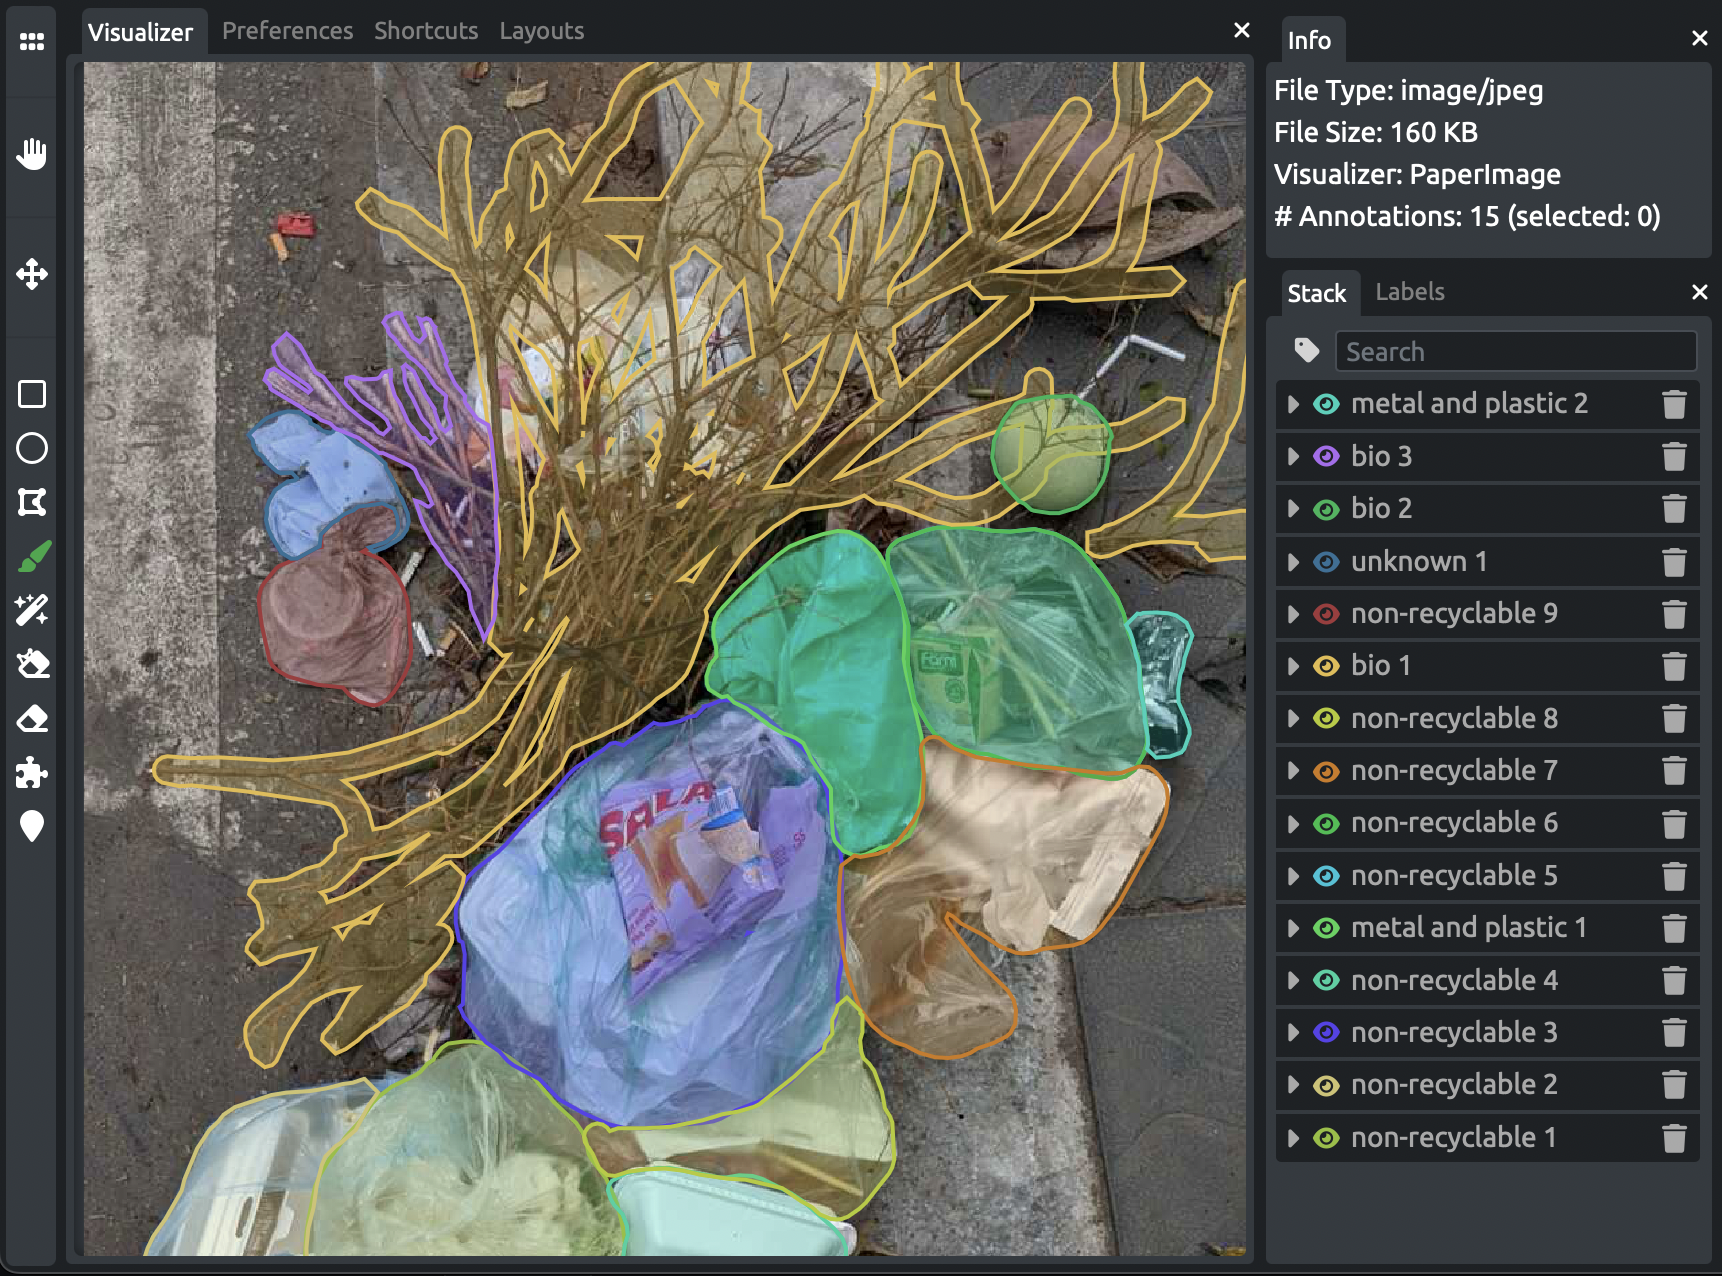Open the Shortcuts tab

click(426, 31)
